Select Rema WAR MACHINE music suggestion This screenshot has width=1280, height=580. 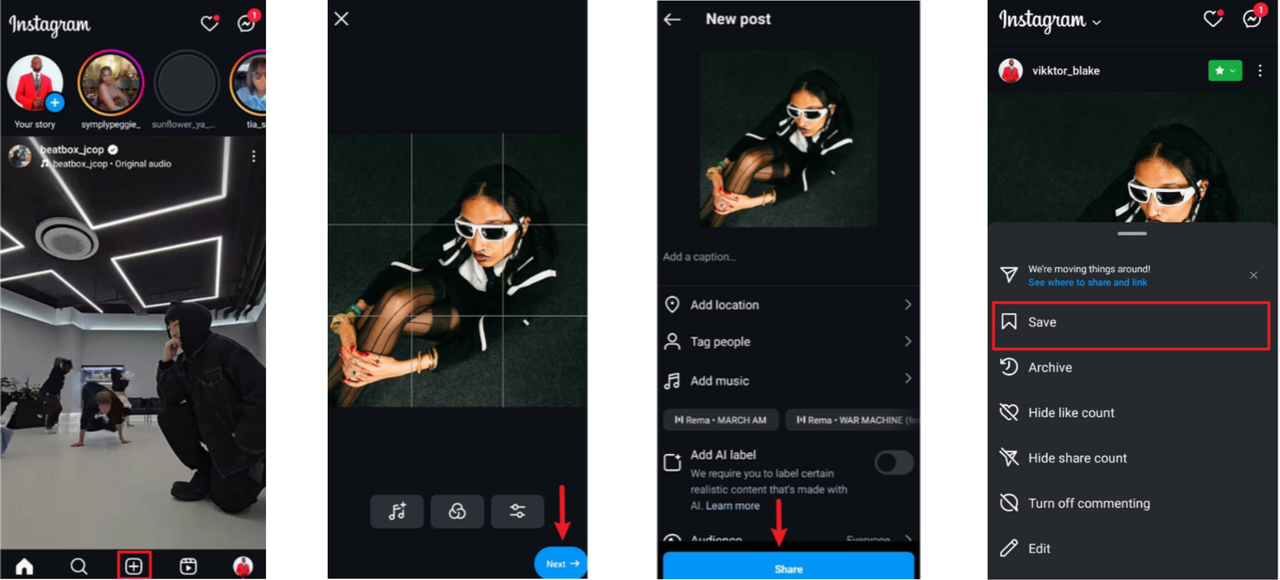(x=852, y=420)
